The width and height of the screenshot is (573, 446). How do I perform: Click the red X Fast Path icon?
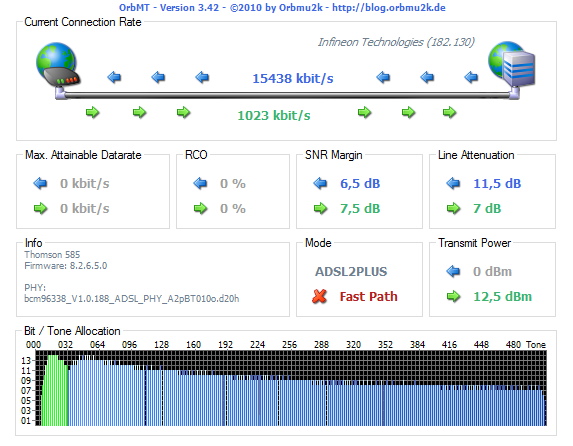click(319, 296)
